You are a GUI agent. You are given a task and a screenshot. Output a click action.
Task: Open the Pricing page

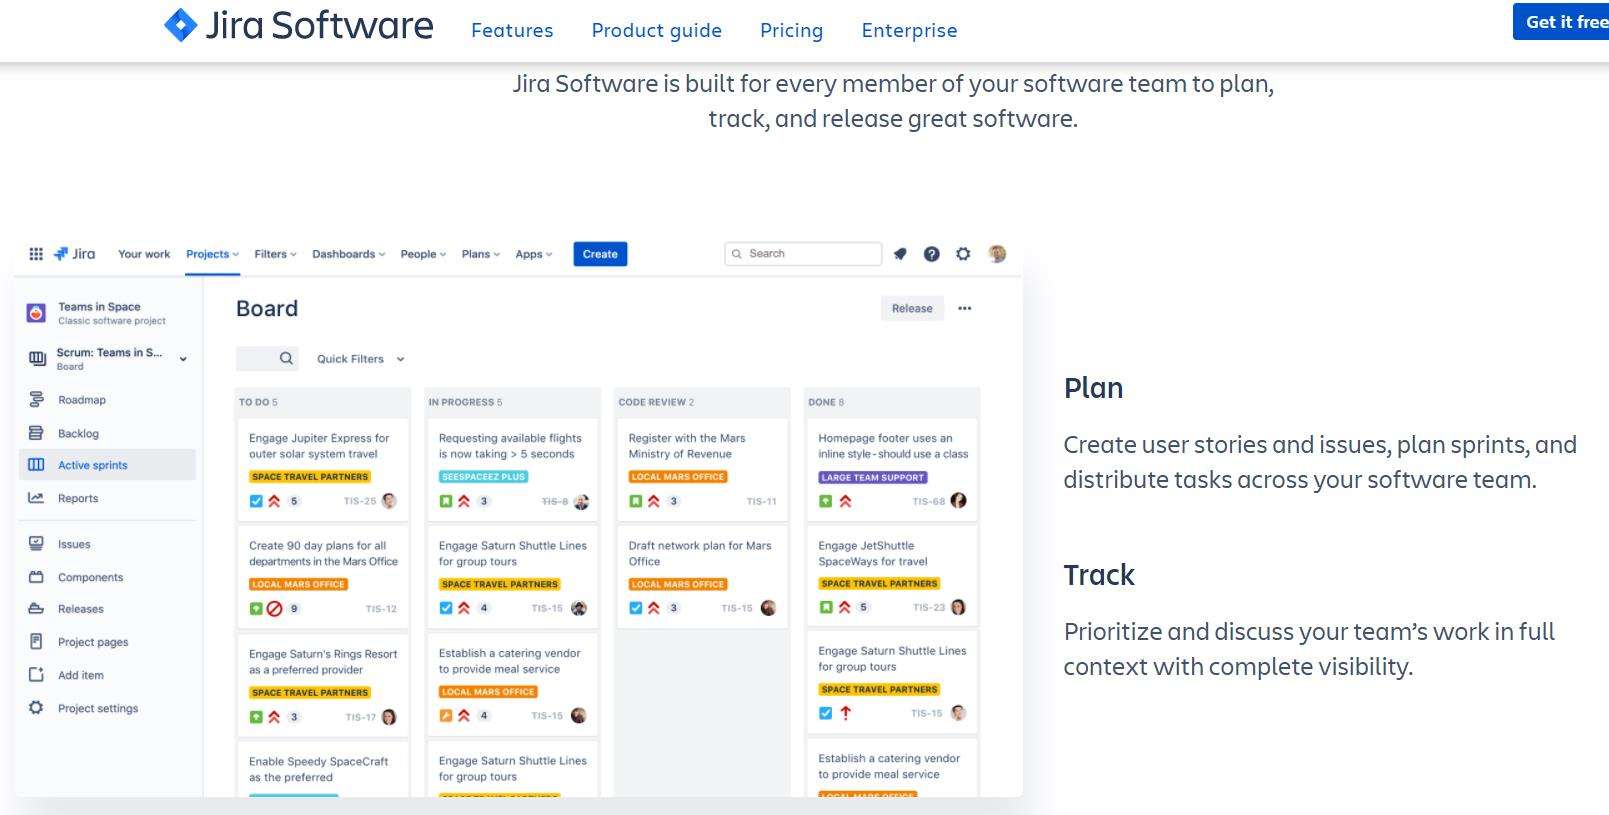(791, 31)
